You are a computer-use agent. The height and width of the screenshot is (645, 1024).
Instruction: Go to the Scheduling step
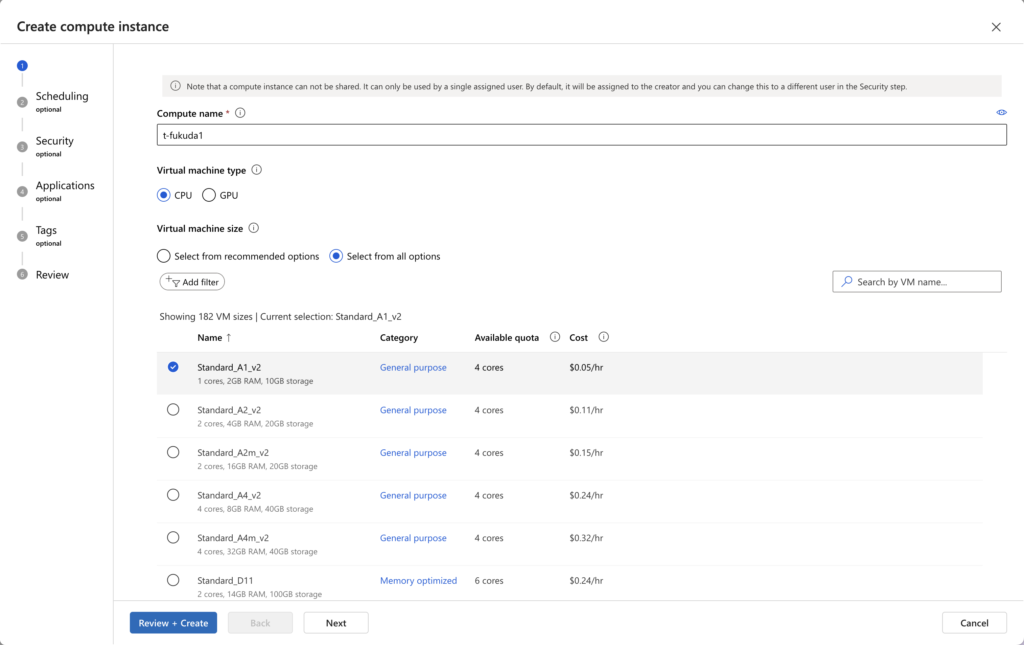pyautogui.click(x=62, y=97)
